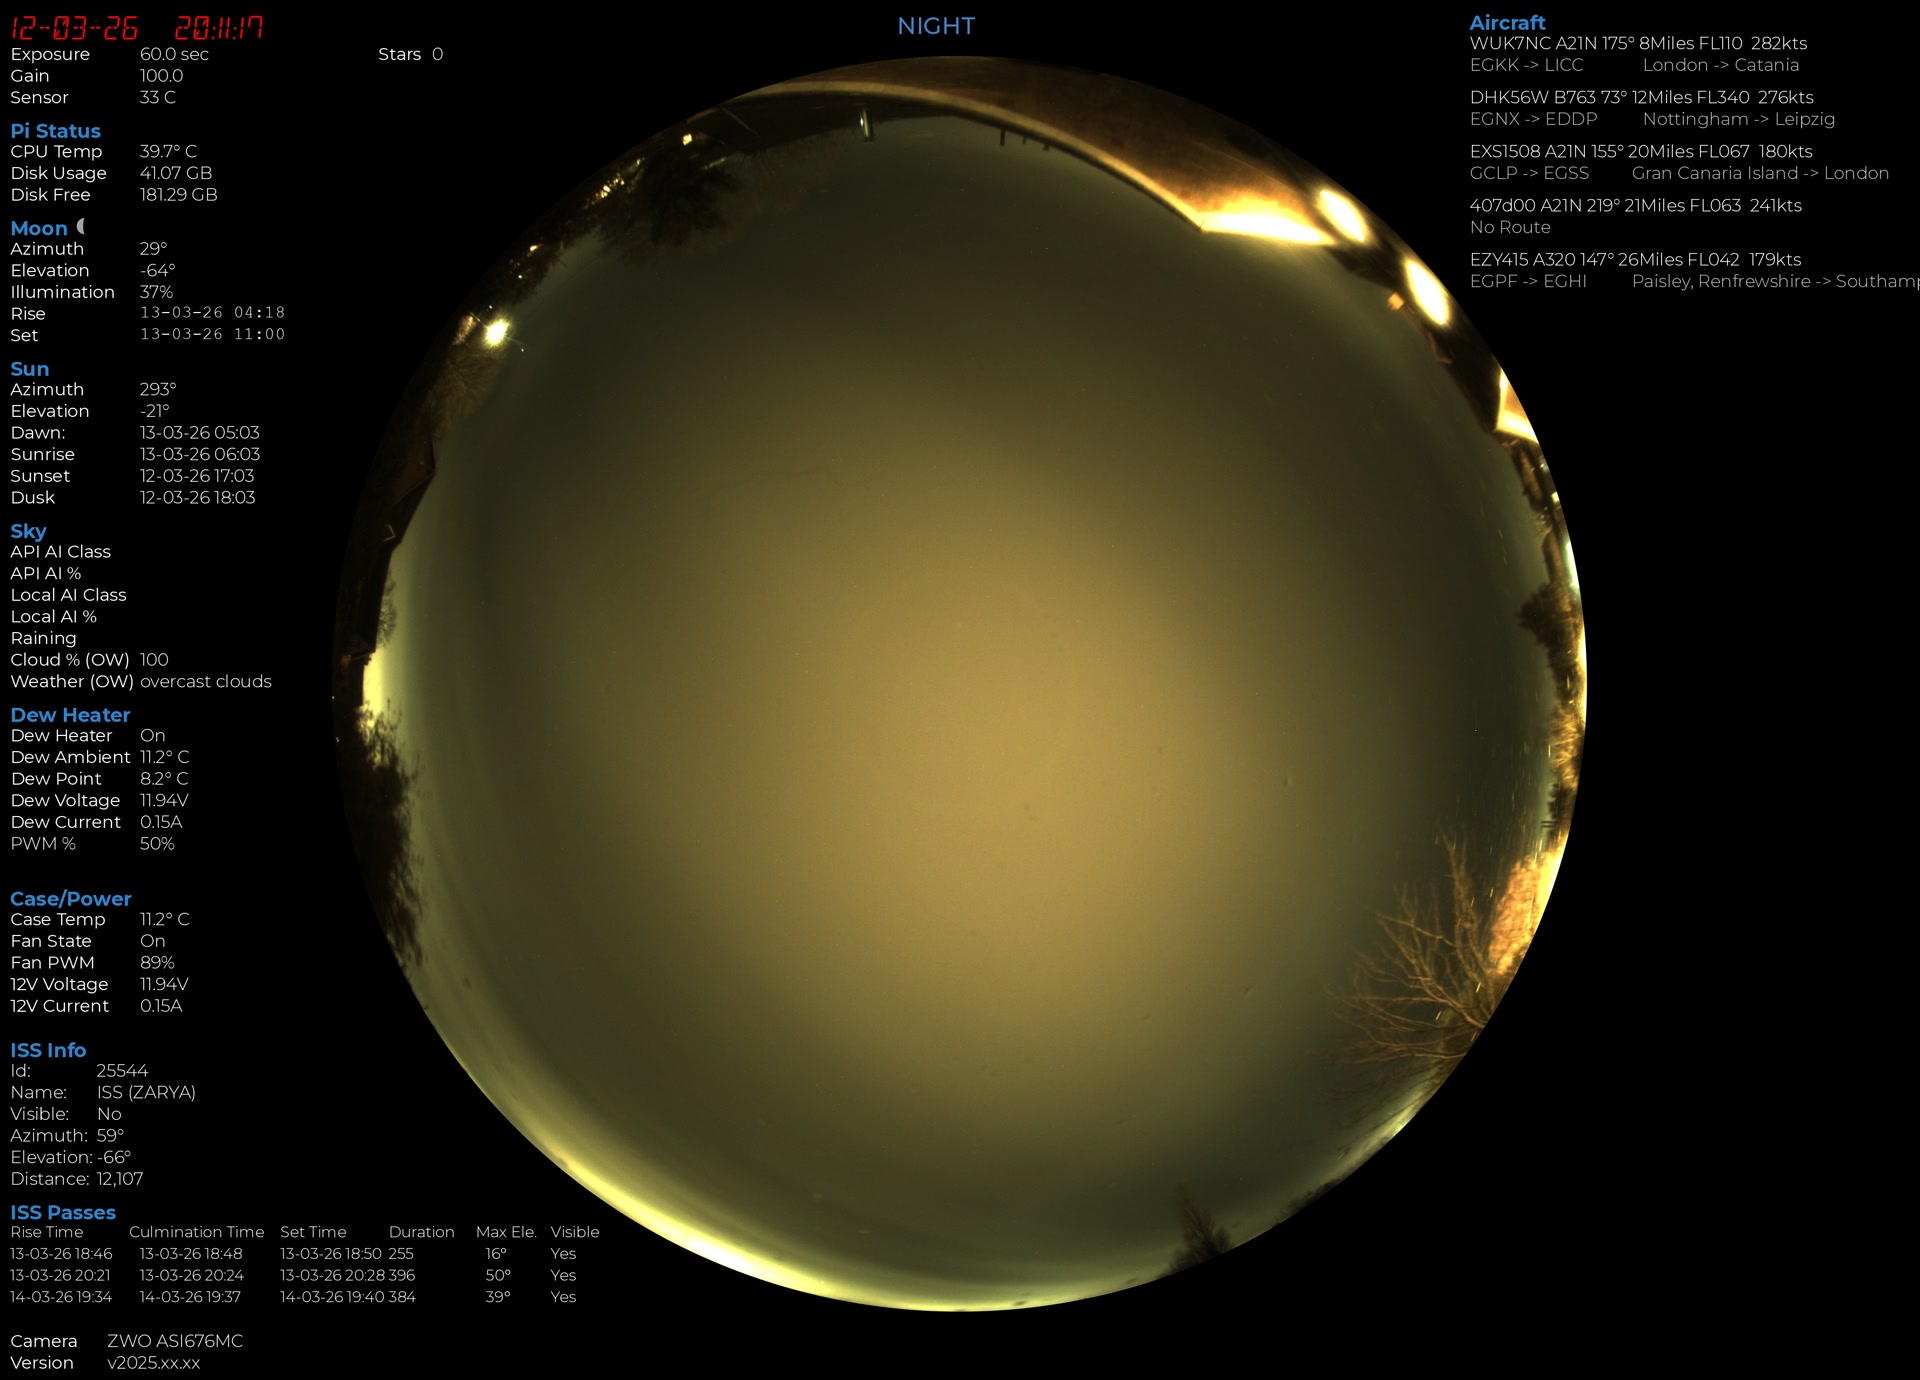1920x1380 pixels.
Task: Click the PWM % 50% value
Action: (157, 844)
